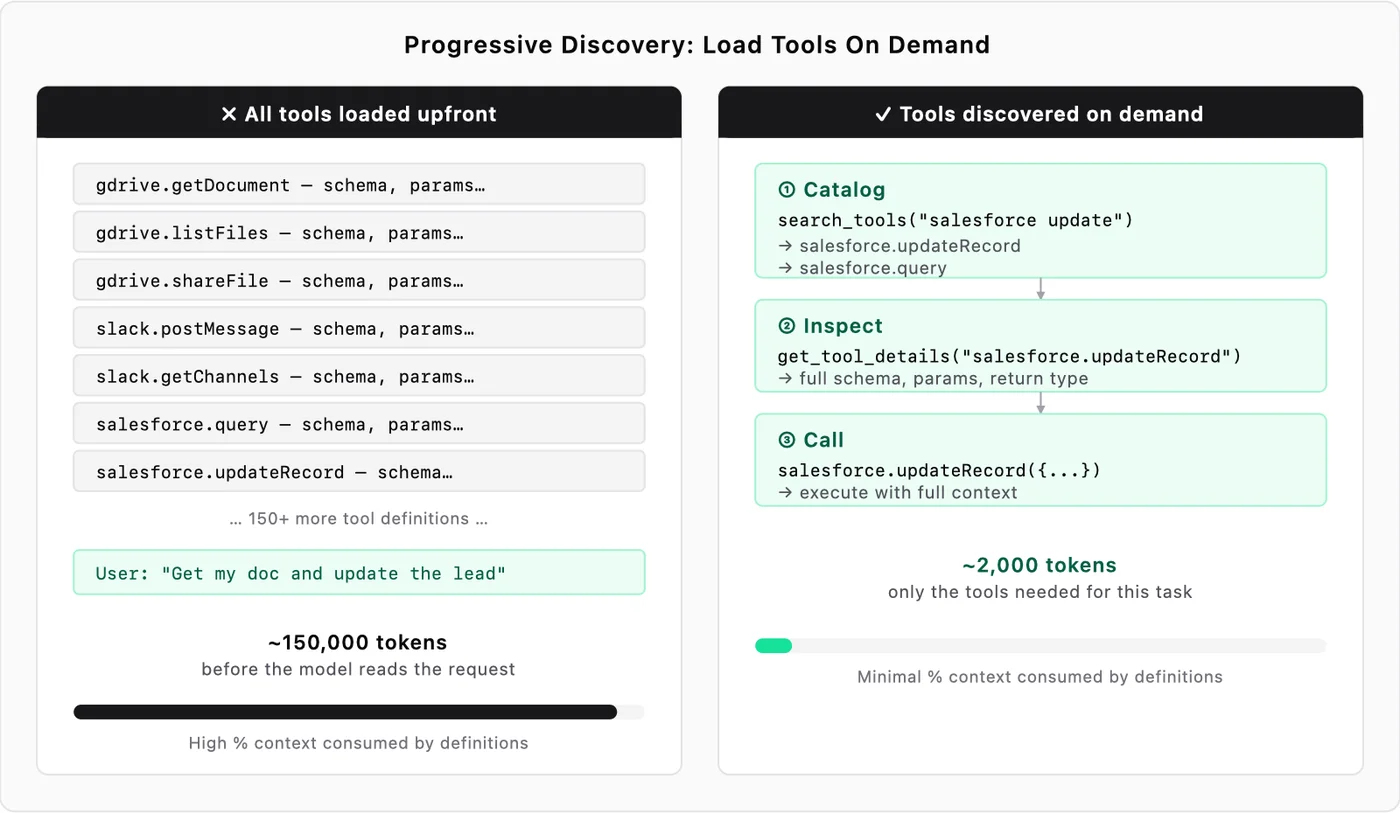Select the gdrive.listFiles tool definition row
Viewport: 1400px width, 813px height.
coord(359,233)
